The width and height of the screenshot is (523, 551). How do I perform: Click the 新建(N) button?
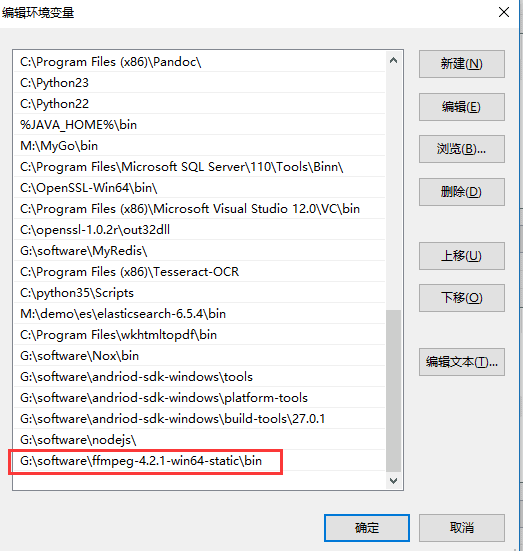coord(461,64)
